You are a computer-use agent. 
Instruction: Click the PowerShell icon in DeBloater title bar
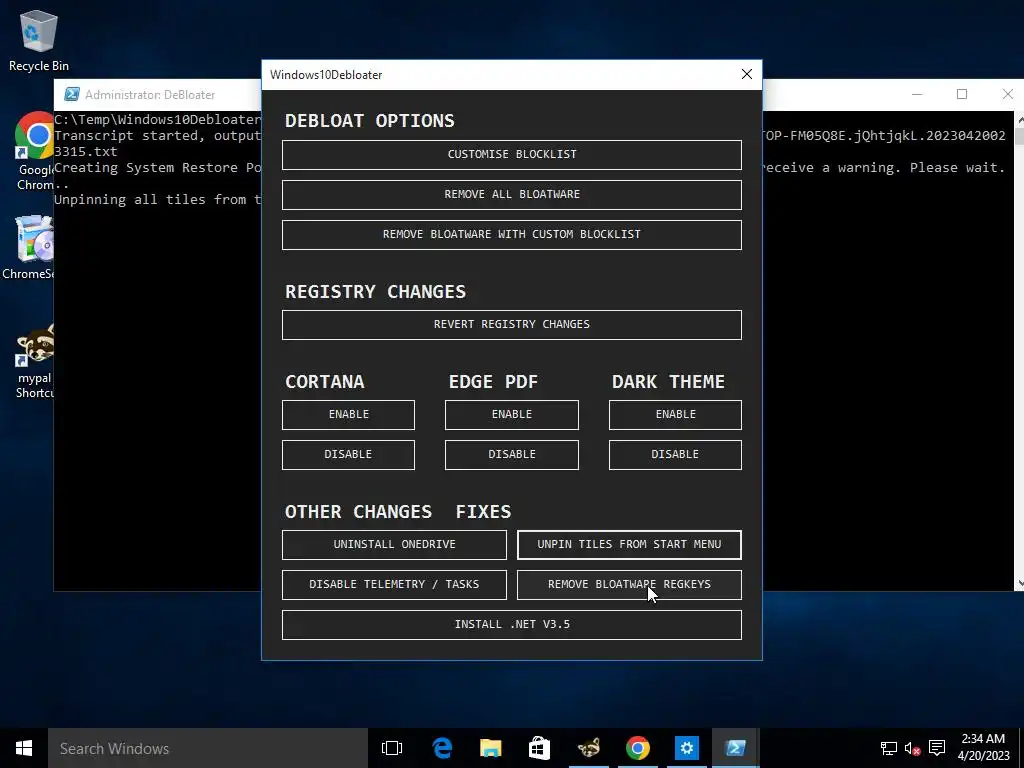click(x=72, y=95)
